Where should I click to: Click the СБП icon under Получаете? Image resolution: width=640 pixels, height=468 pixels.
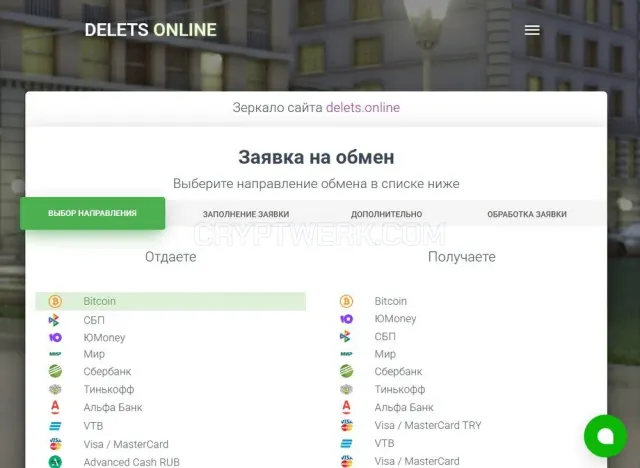coord(345,337)
